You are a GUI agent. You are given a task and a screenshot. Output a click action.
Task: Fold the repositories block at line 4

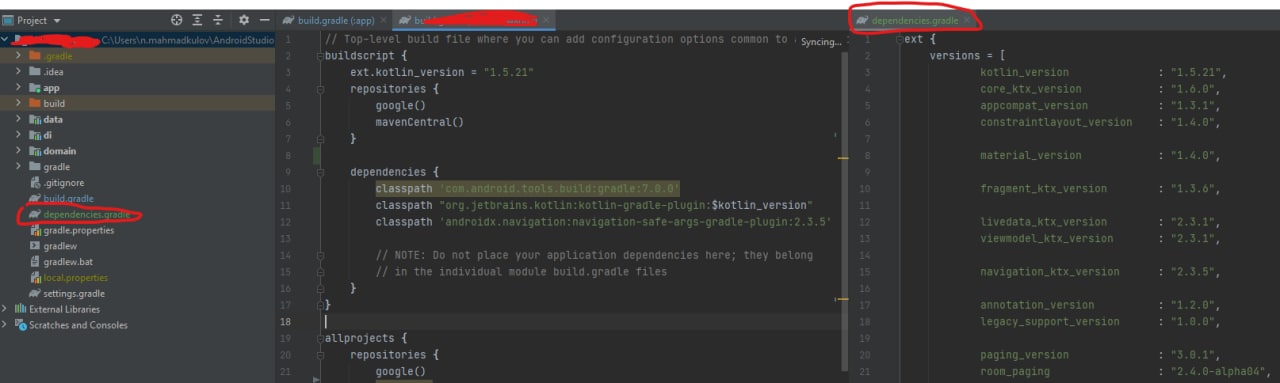tap(319, 89)
